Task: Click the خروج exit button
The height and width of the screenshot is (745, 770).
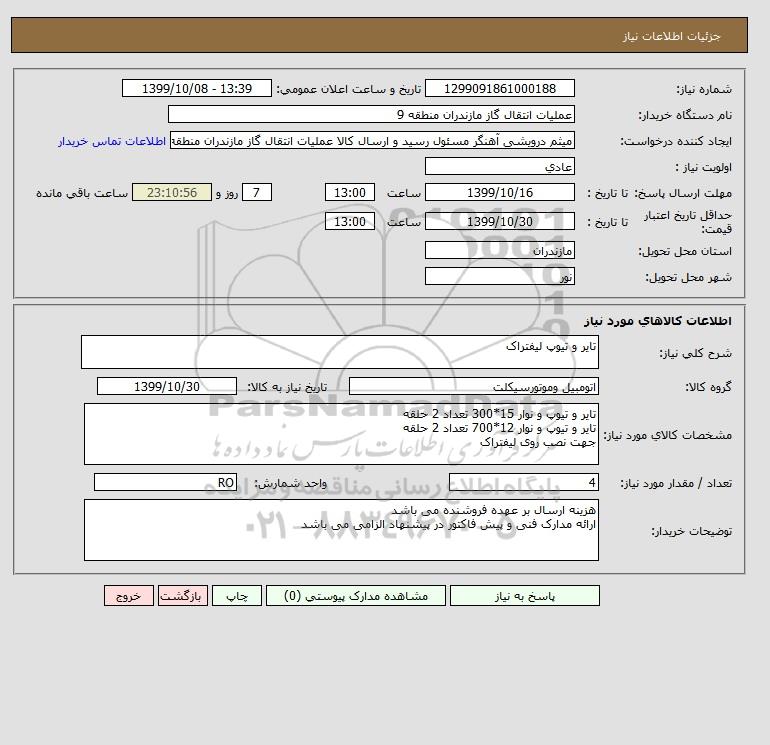Action: (129, 596)
